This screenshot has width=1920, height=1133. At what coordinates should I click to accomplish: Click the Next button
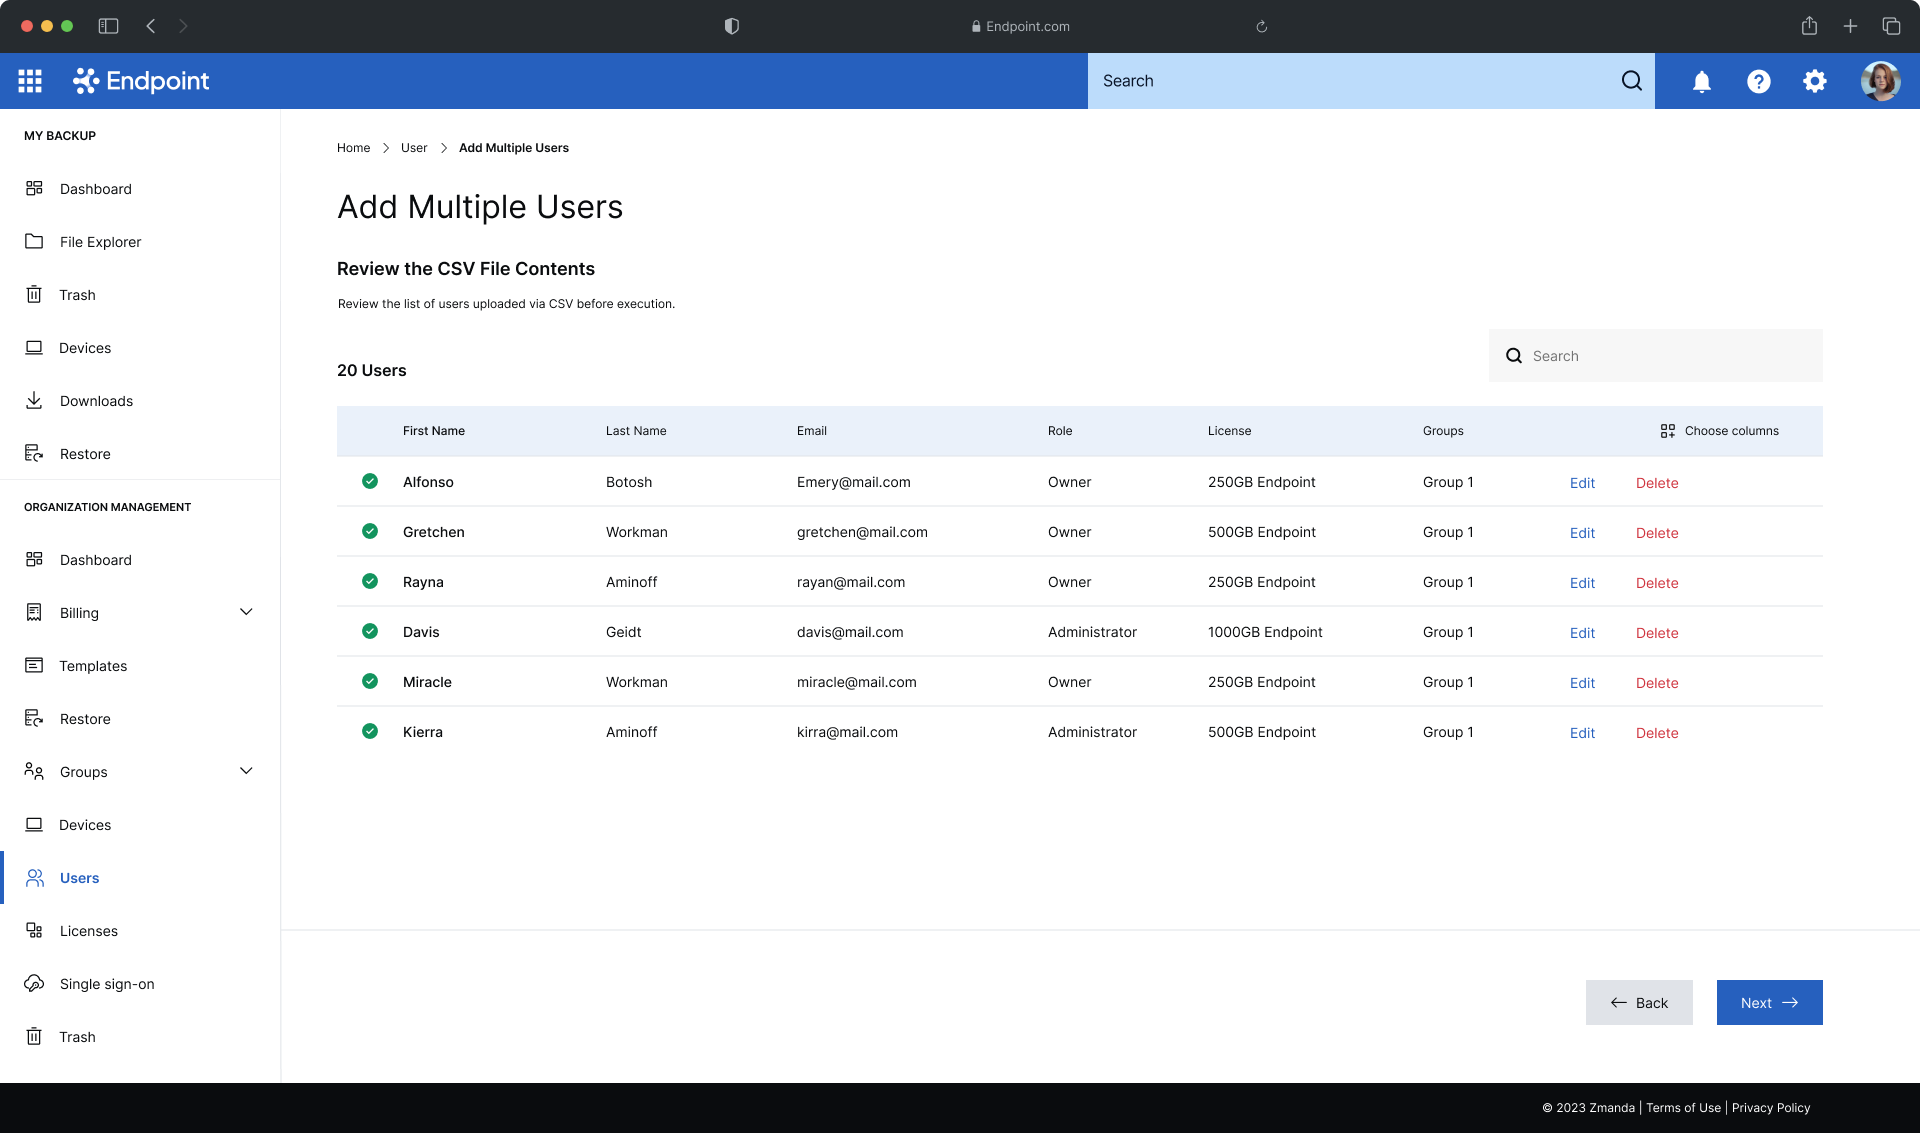(x=1769, y=1002)
